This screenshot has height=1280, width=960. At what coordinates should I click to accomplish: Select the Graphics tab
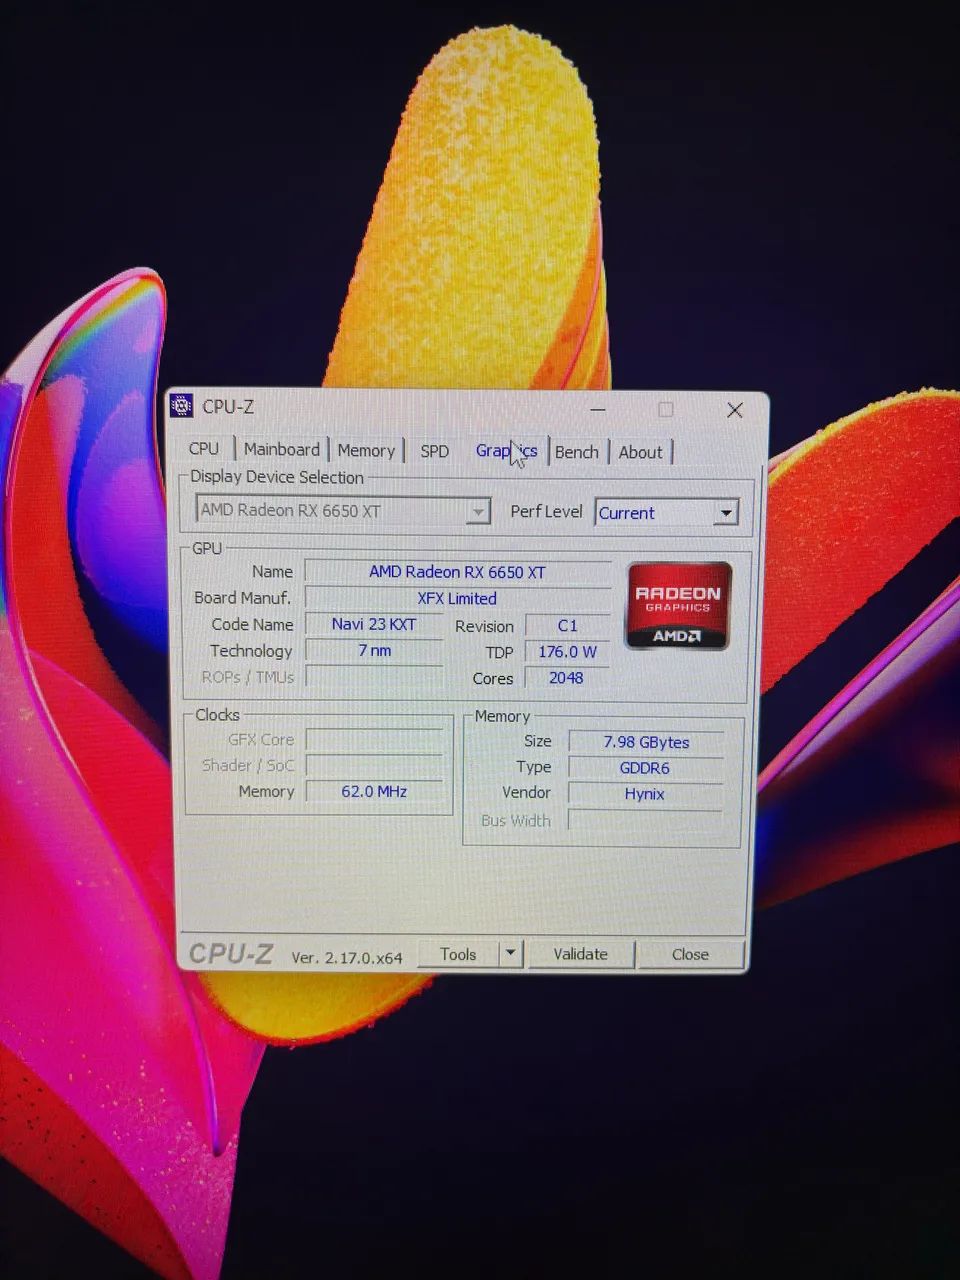click(x=506, y=451)
